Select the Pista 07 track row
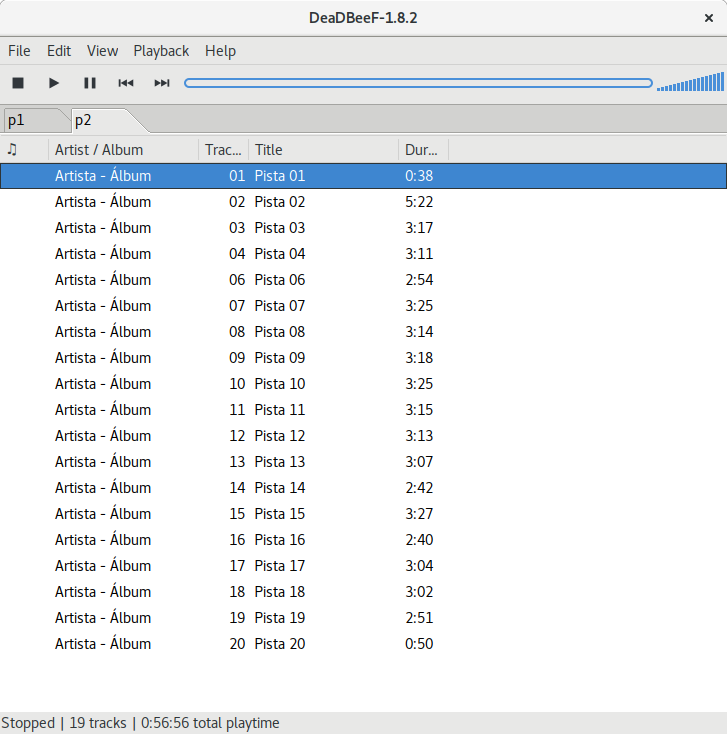Screen dimensions: 727x734 click(x=363, y=306)
